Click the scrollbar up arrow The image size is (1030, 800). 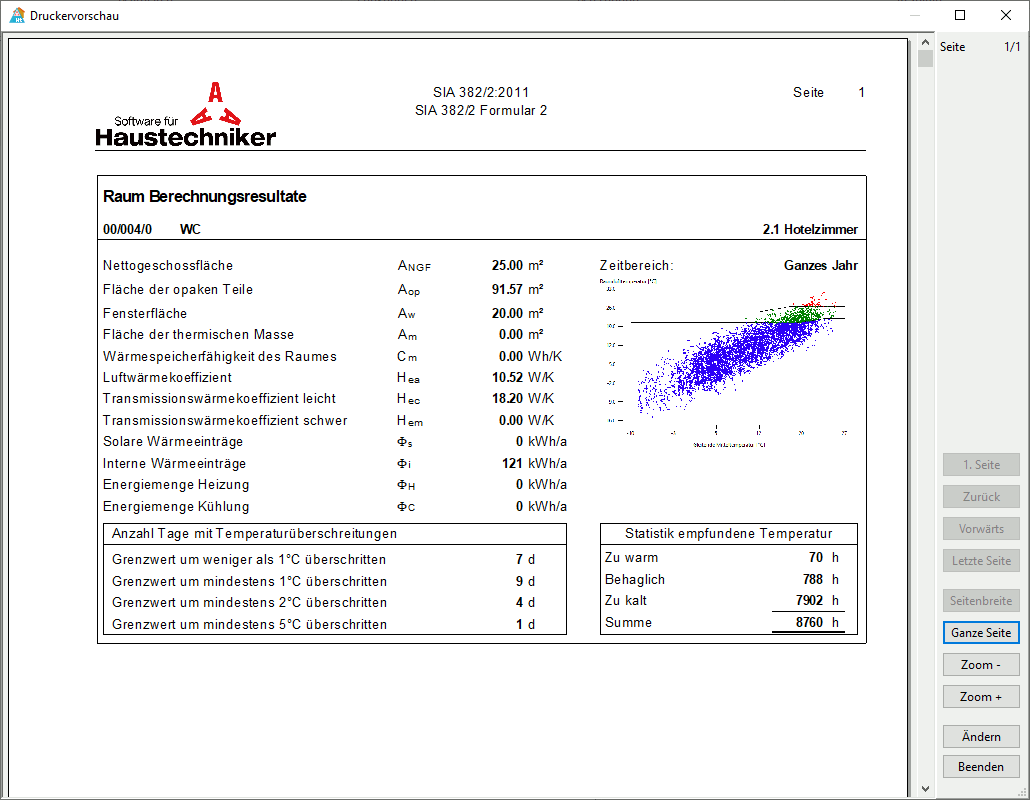tap(925, 42)
